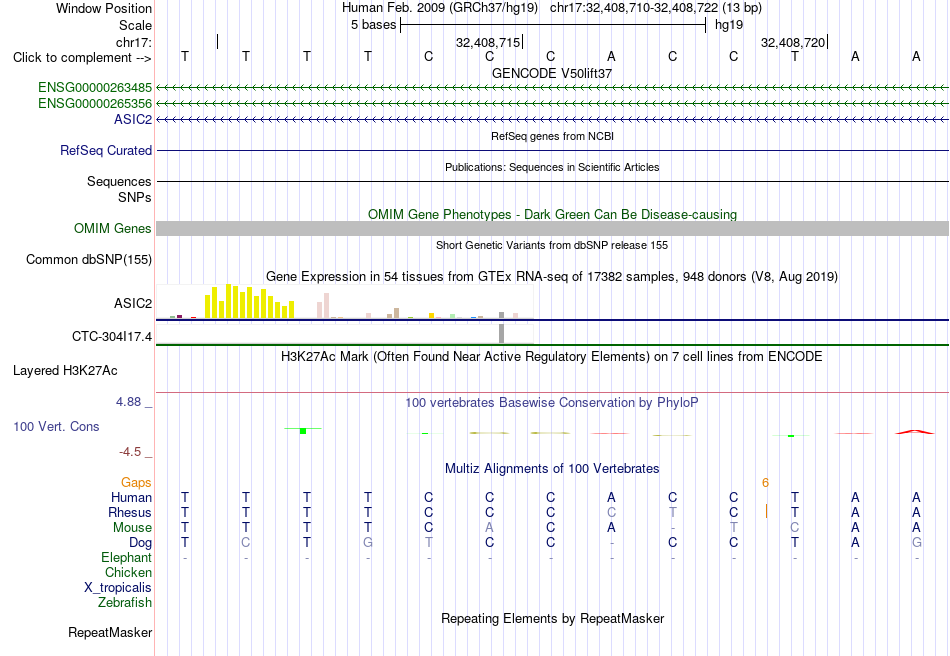Viewport: 950px width, 656px height.
Task: Select the Rhesus alignment row label
Action: tap(130, 512)
